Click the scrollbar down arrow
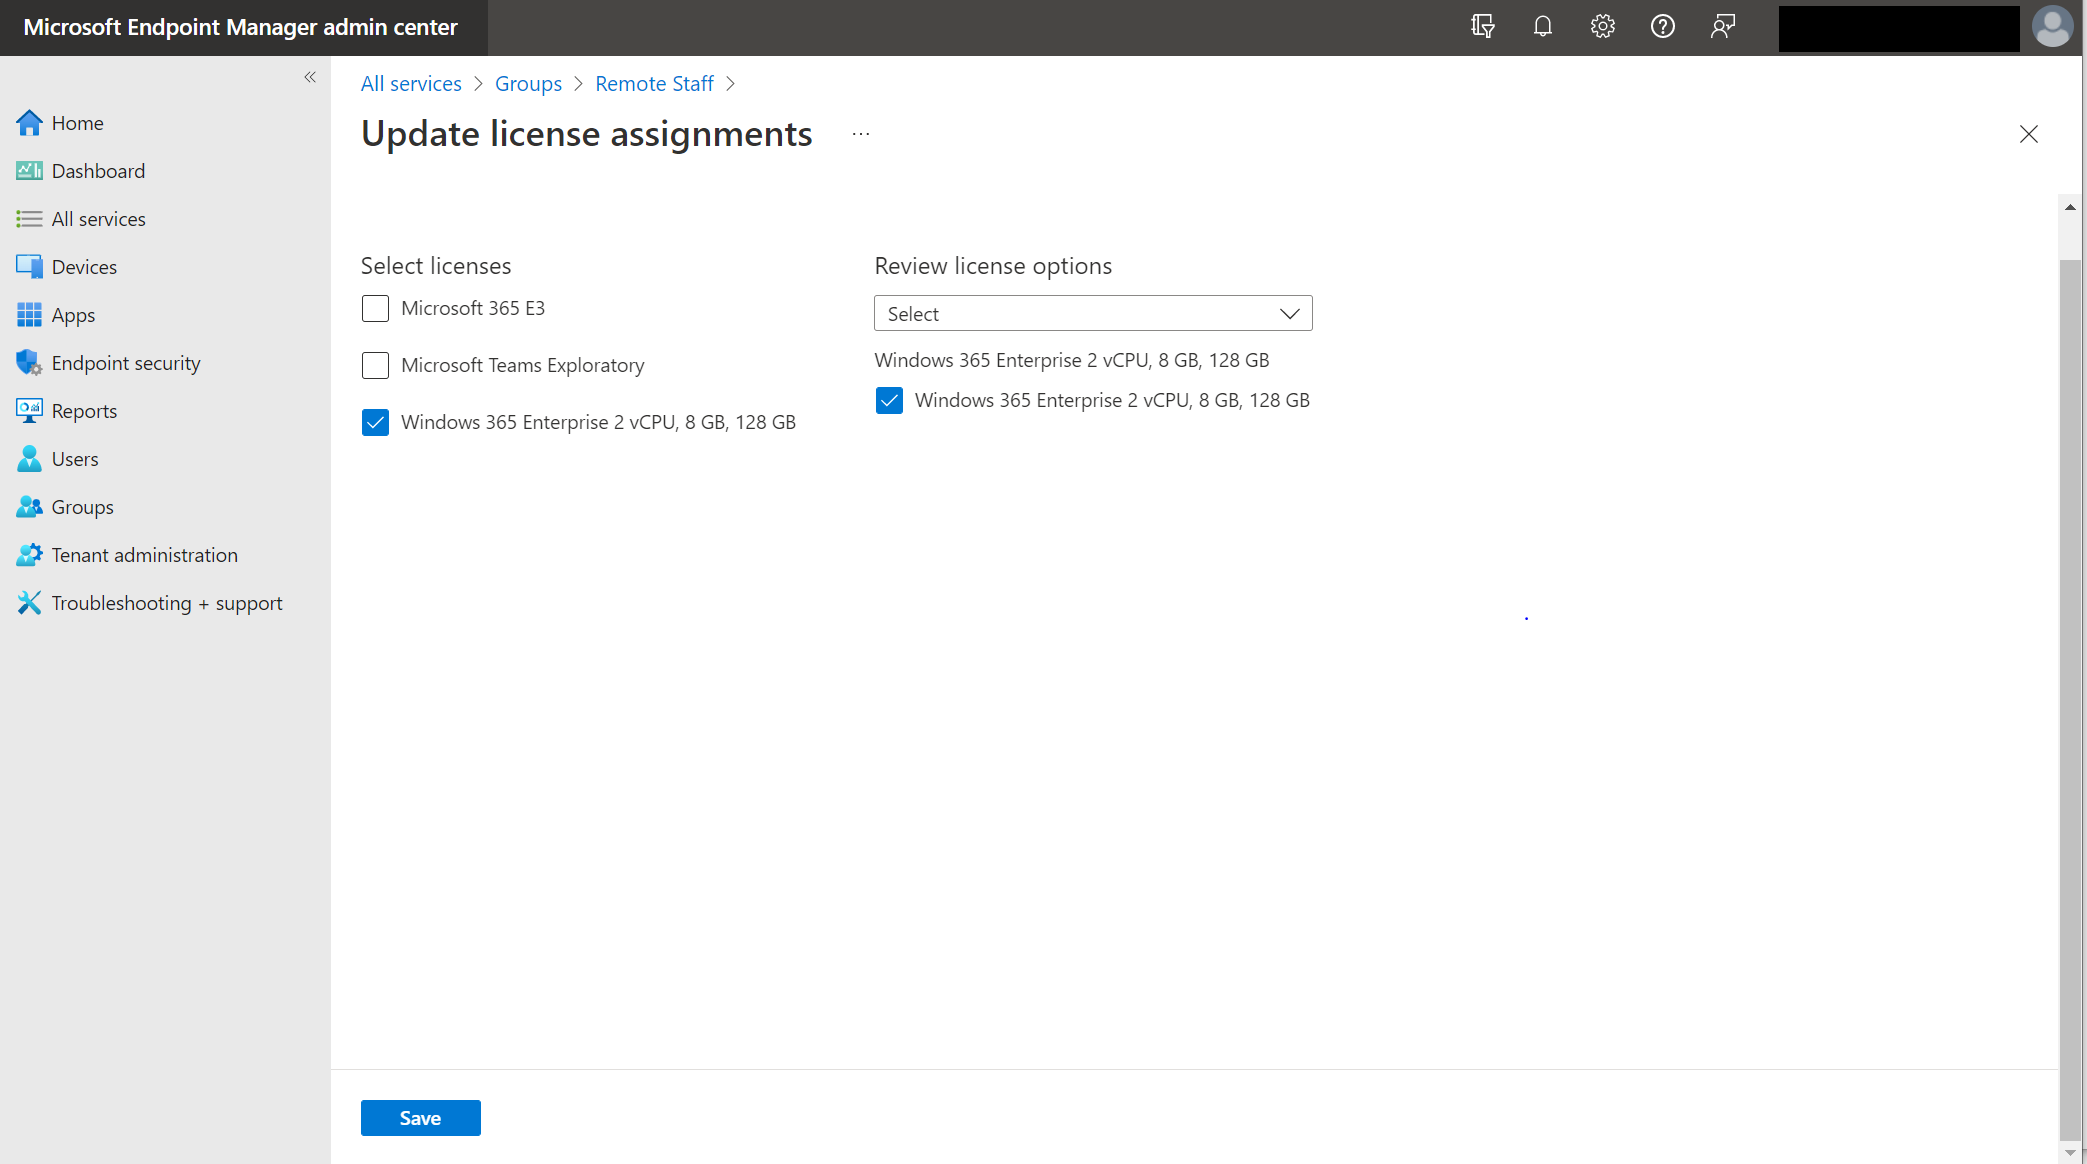The image size is (2087, 1164). 2070,1153
